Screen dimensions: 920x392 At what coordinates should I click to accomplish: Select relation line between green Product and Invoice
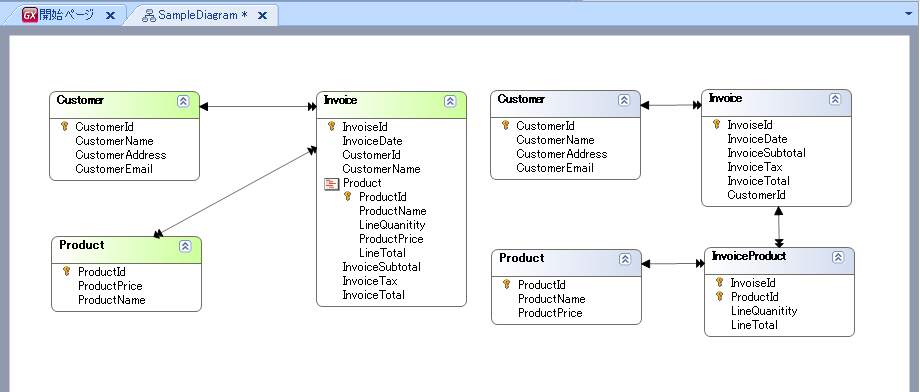point(235,192)
